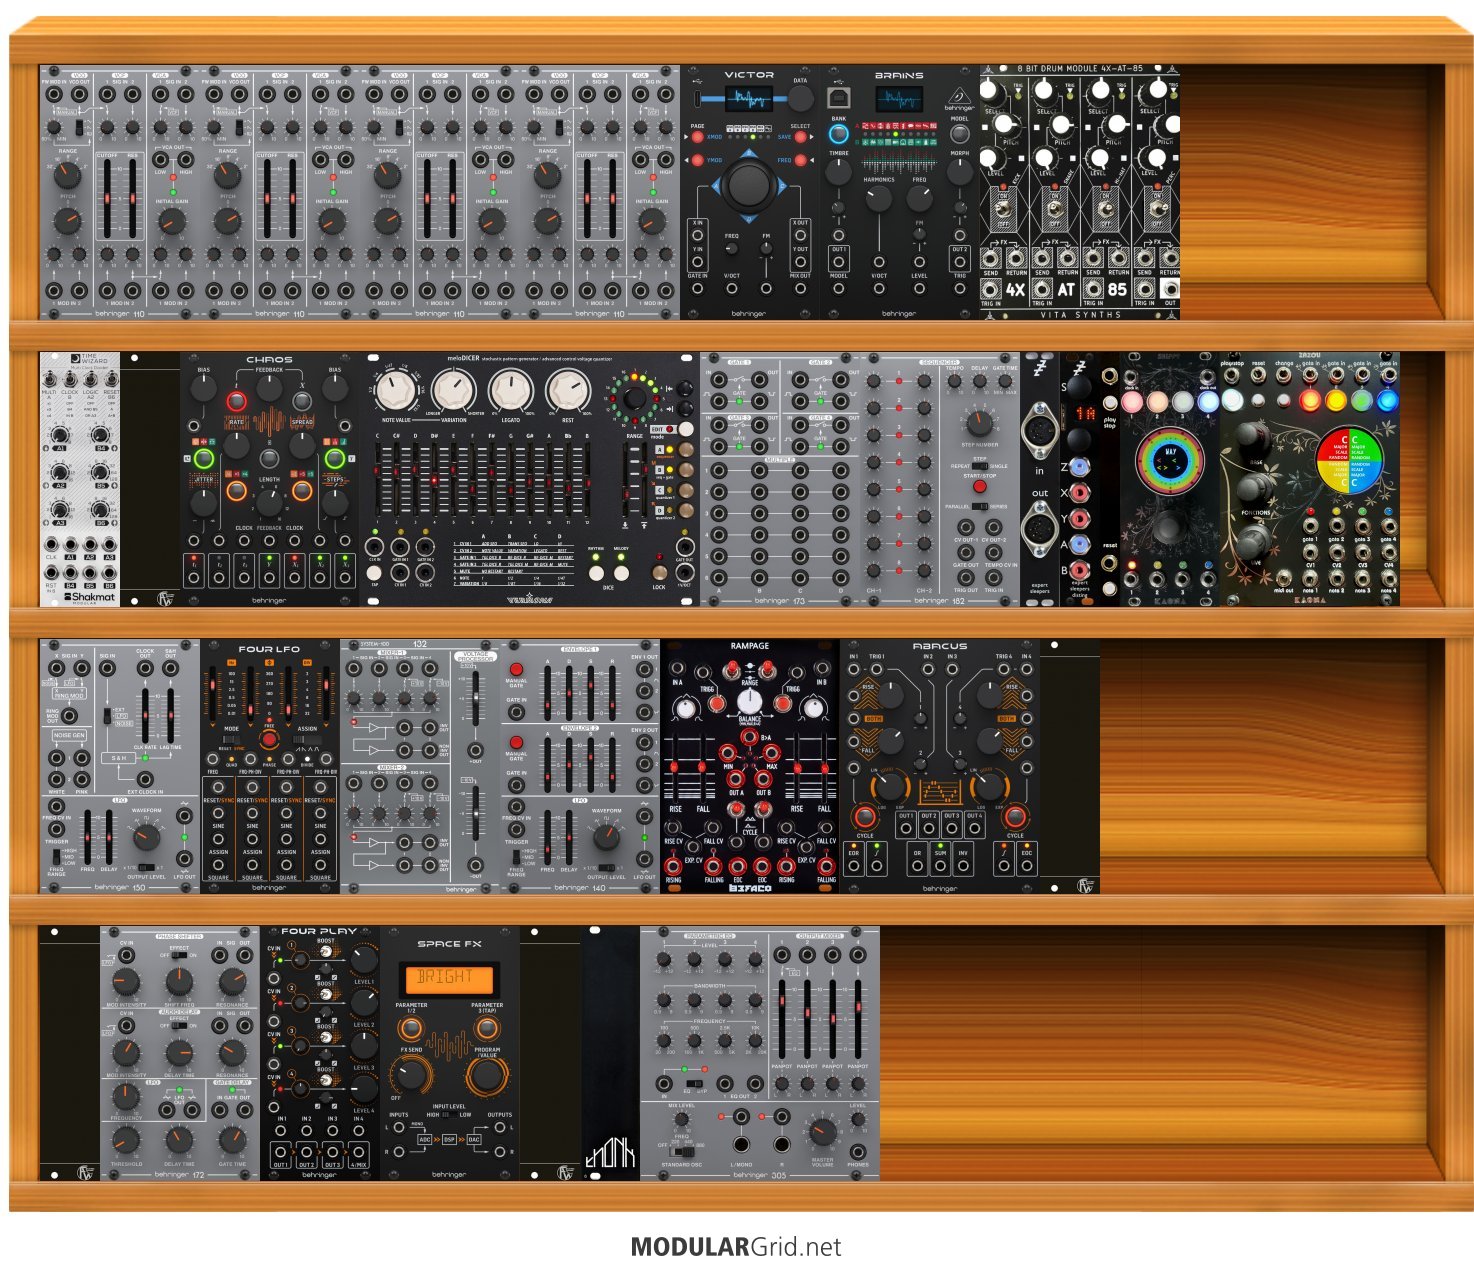Click the left green-ringed button on Chaos

tap(203, 459)
